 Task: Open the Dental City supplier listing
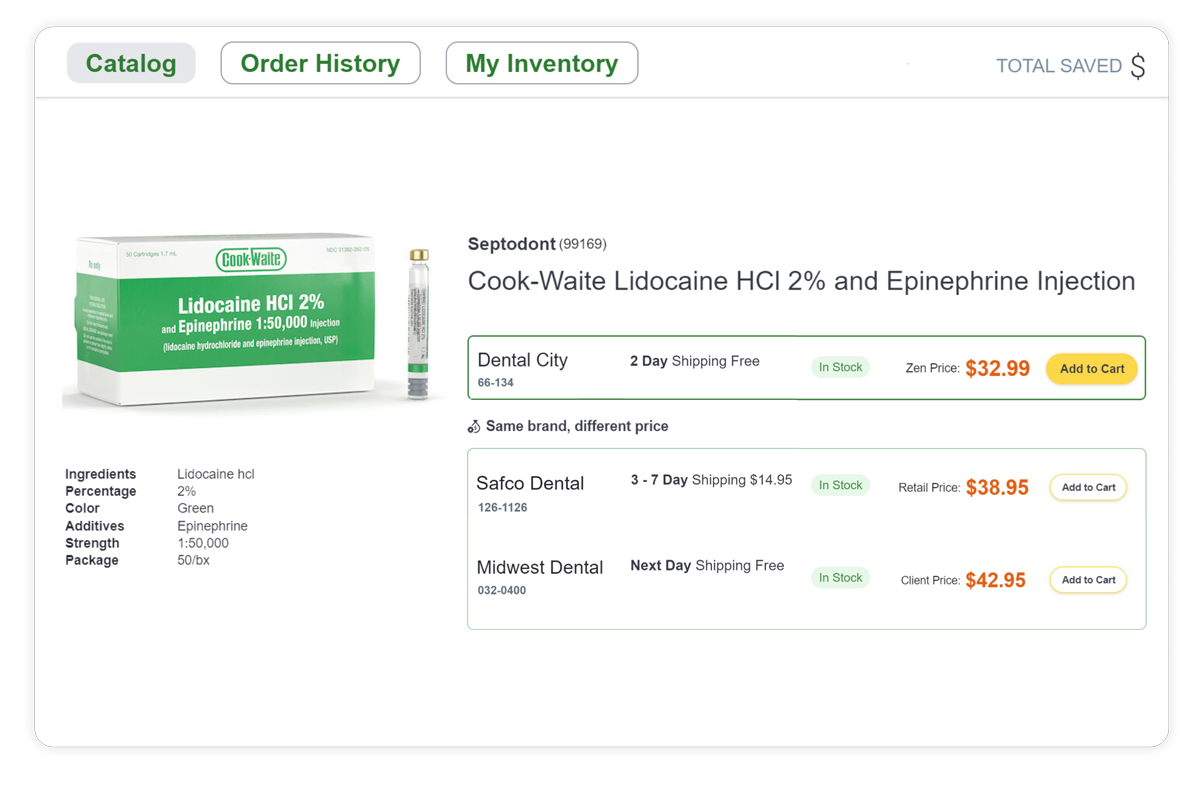(521, 359)
